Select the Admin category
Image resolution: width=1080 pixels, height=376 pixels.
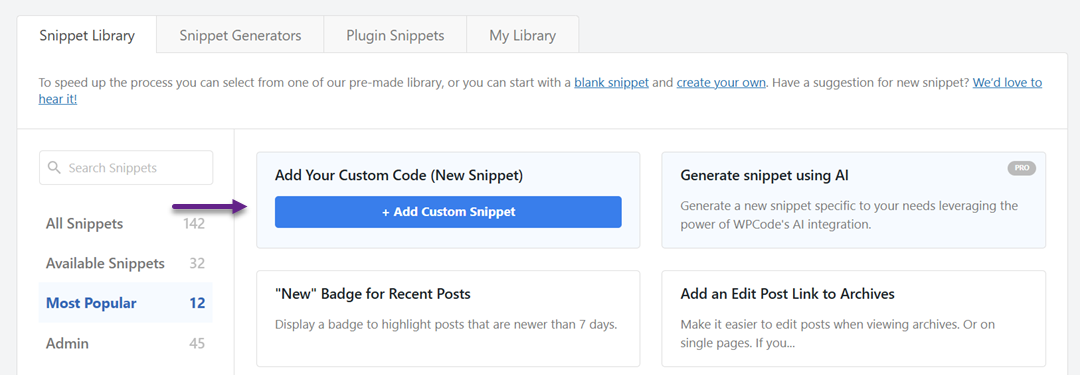pos(125,343)
